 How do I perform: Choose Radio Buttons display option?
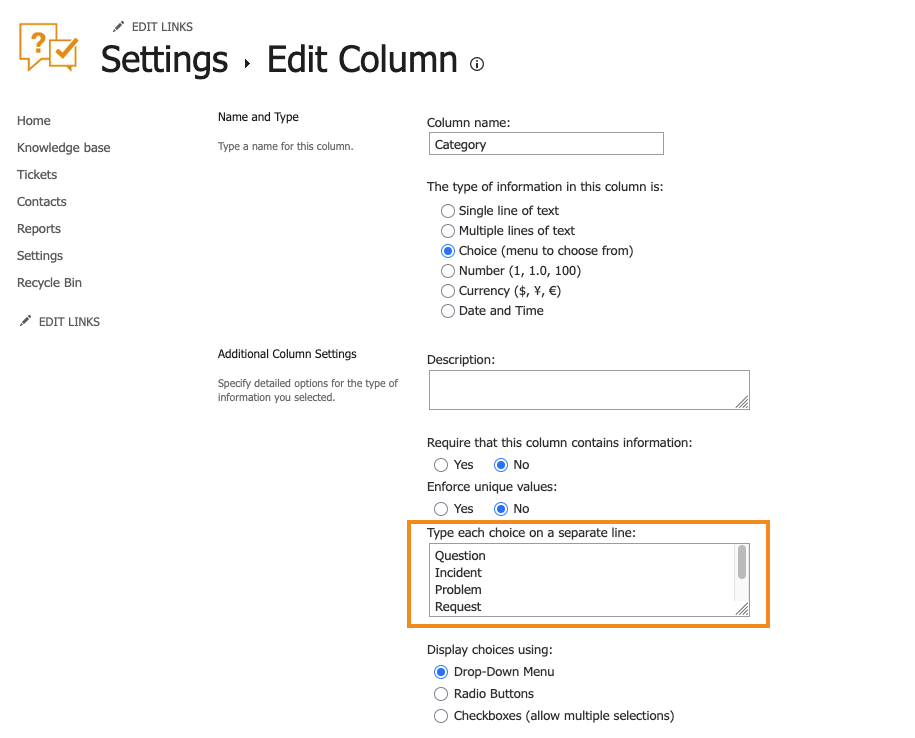click(x=441, y=693)
